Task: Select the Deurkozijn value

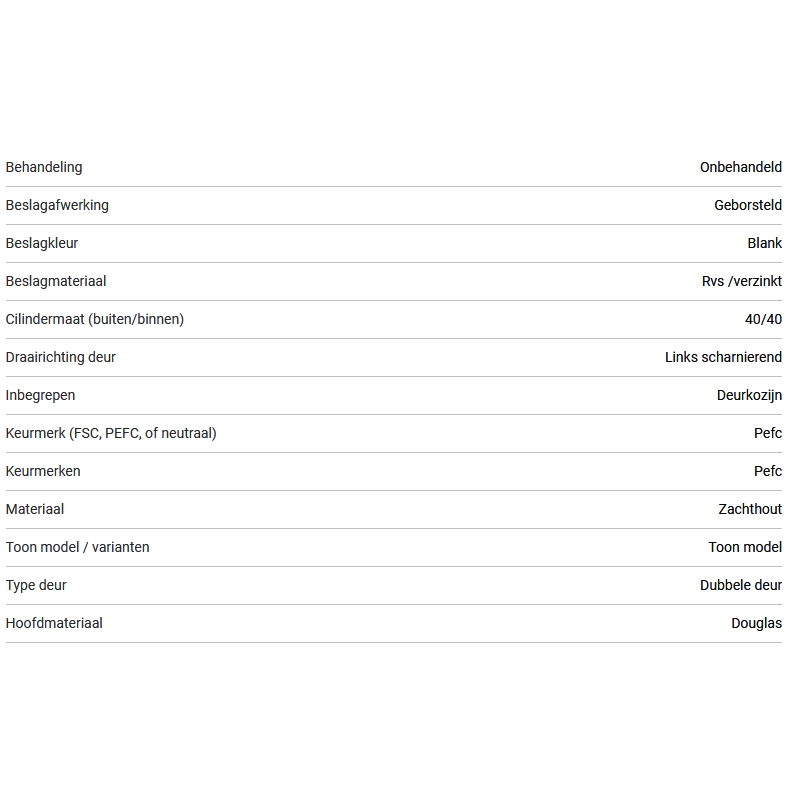Action: [749, 395]
